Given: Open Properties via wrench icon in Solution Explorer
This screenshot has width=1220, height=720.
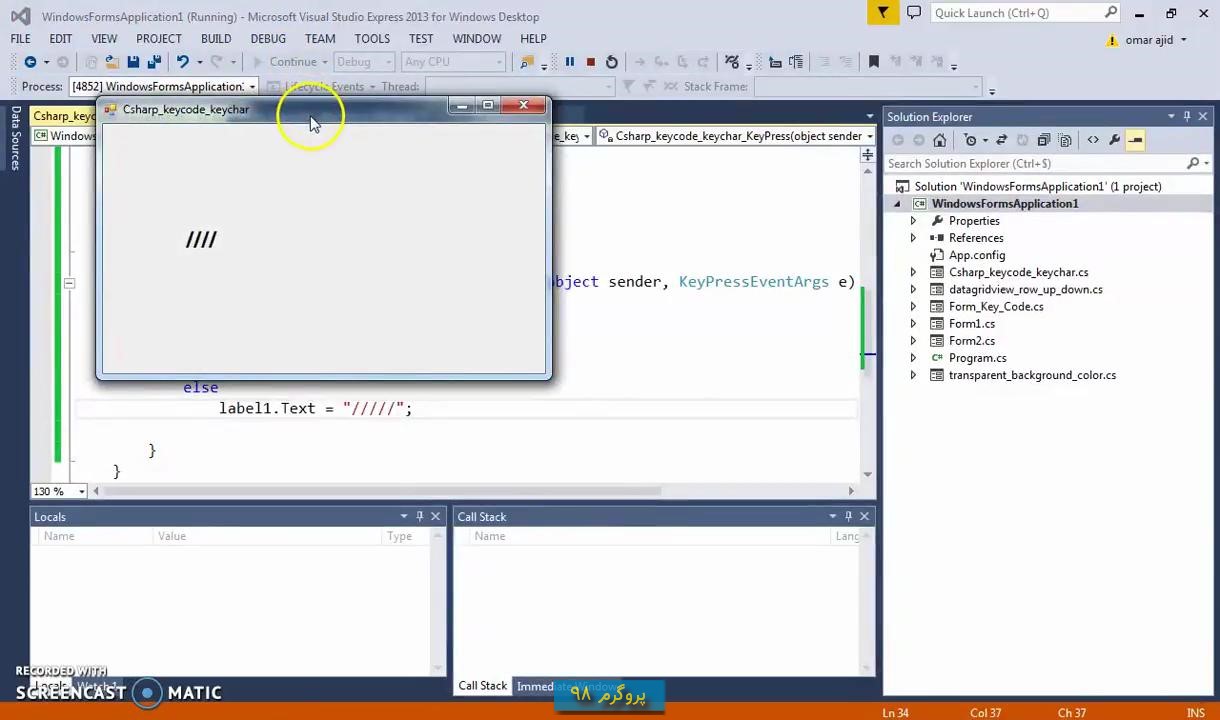Looking at the screenshot, I should coord(1114,141).
